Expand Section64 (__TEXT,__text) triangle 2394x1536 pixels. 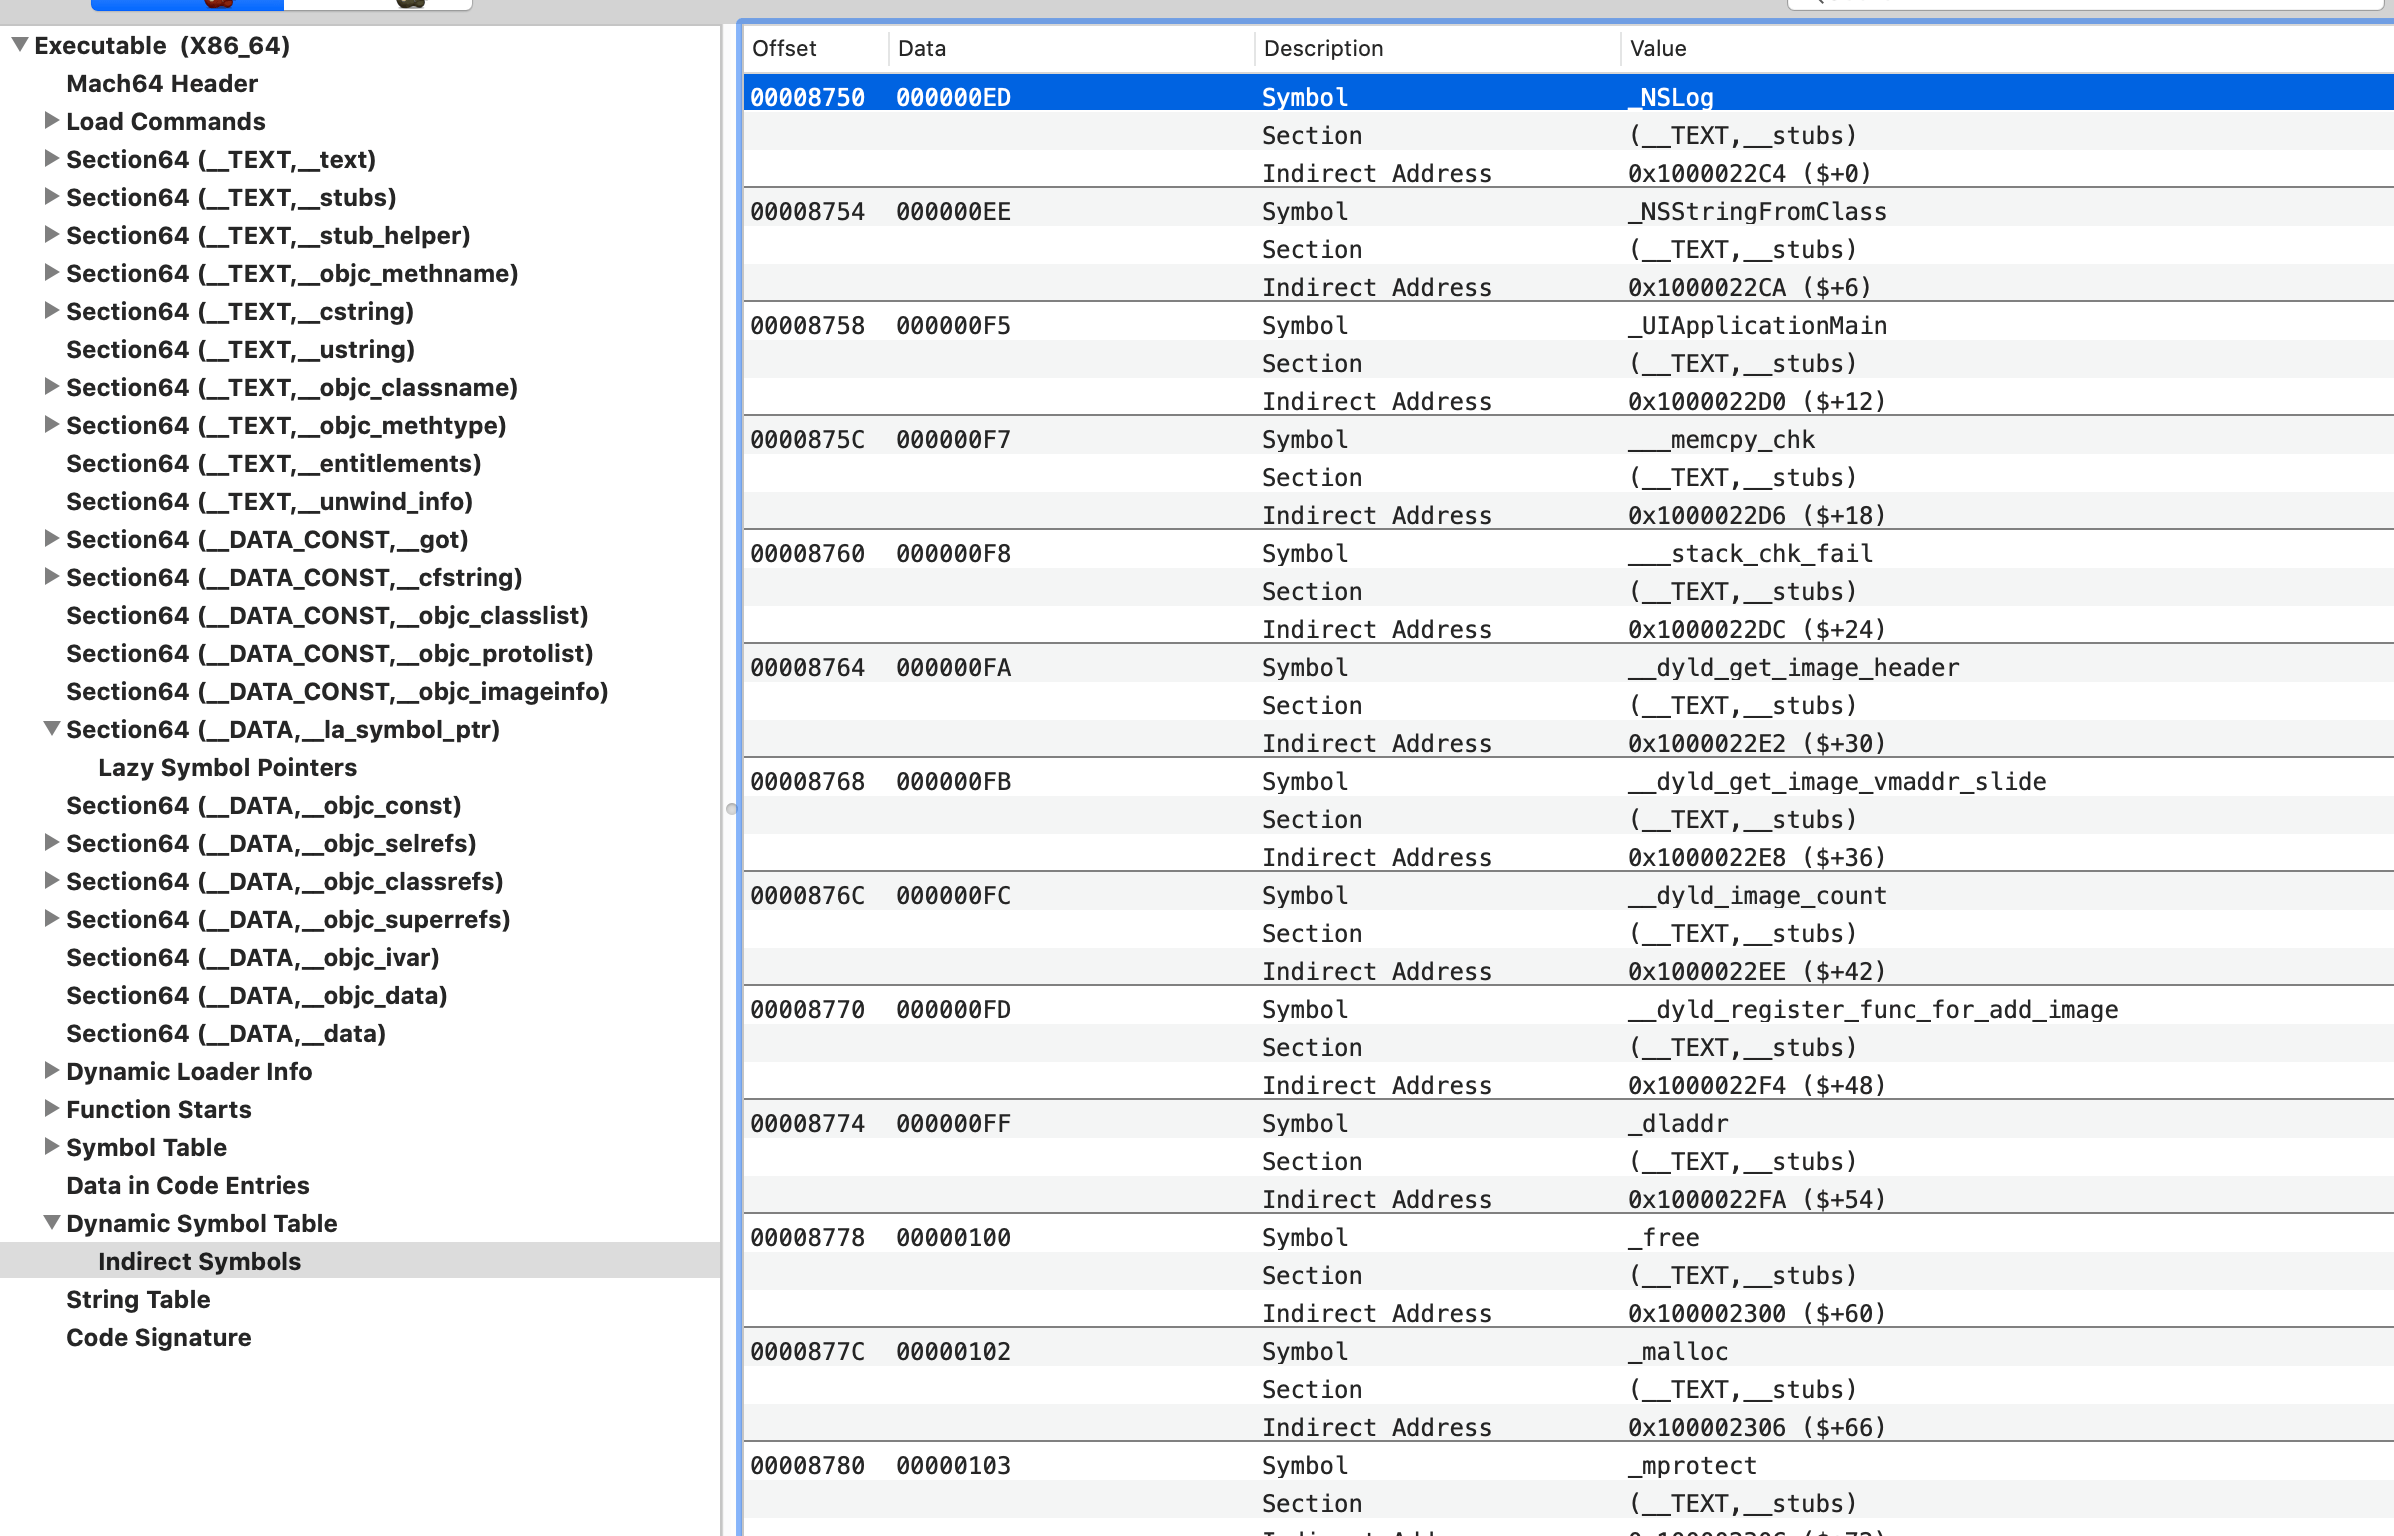click(51, 159)
